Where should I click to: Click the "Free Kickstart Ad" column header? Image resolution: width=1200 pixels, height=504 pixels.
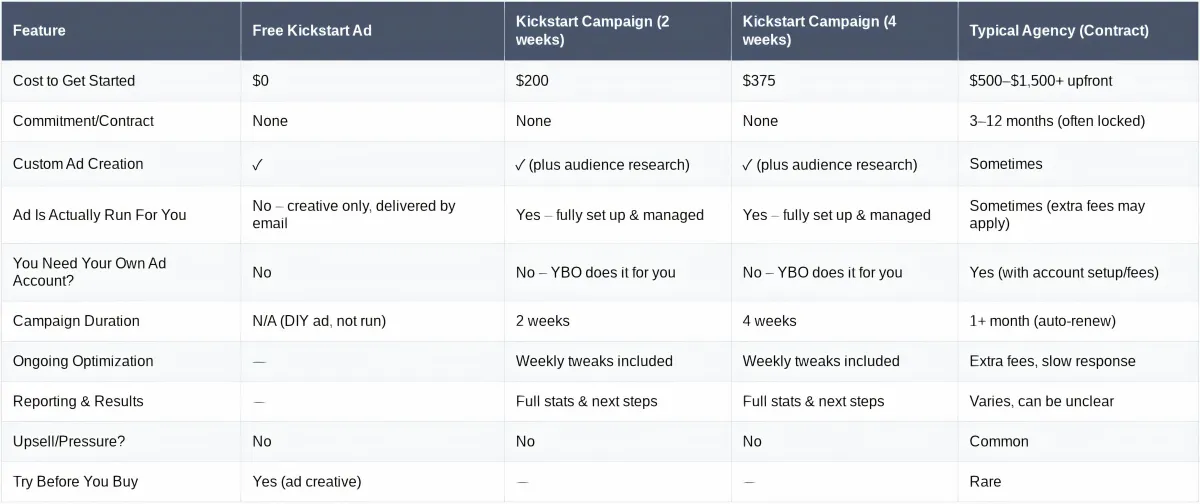(312, 30)
